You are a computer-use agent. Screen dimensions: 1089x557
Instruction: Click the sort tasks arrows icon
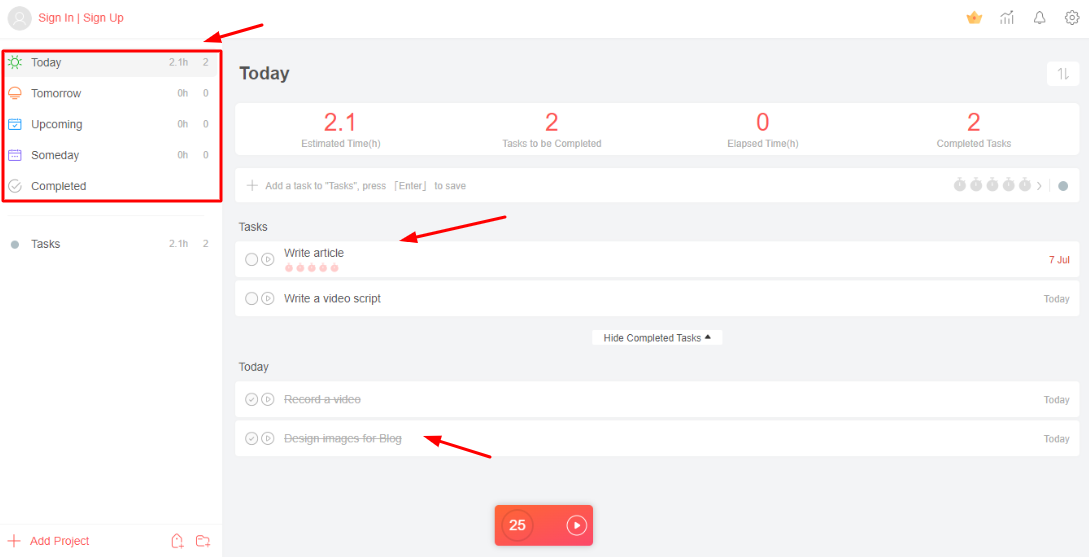click(x=1062, y=74)
